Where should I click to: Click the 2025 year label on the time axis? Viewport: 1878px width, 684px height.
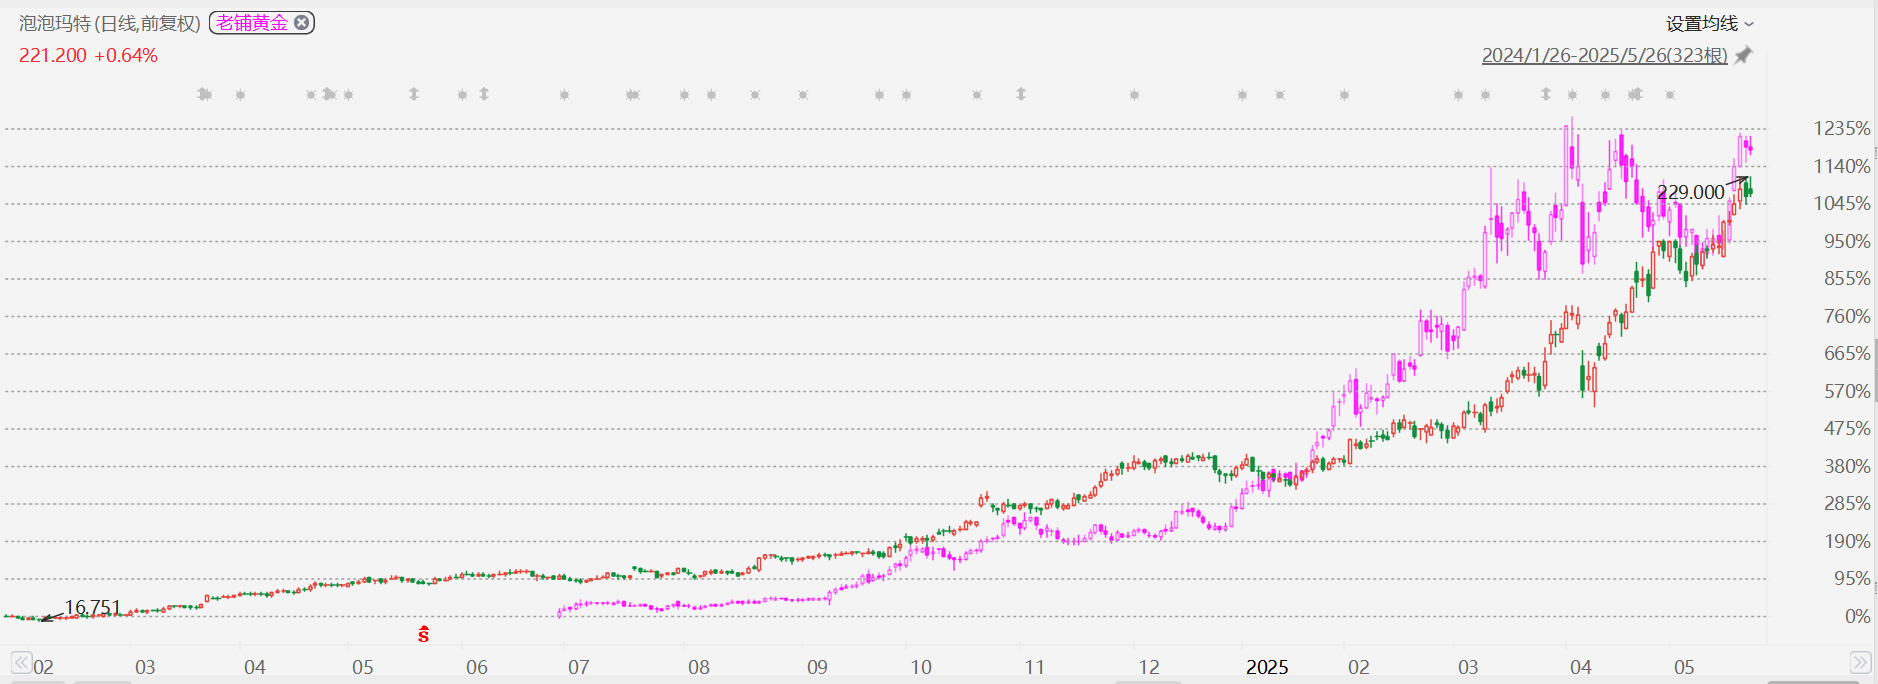point(1267,667)
